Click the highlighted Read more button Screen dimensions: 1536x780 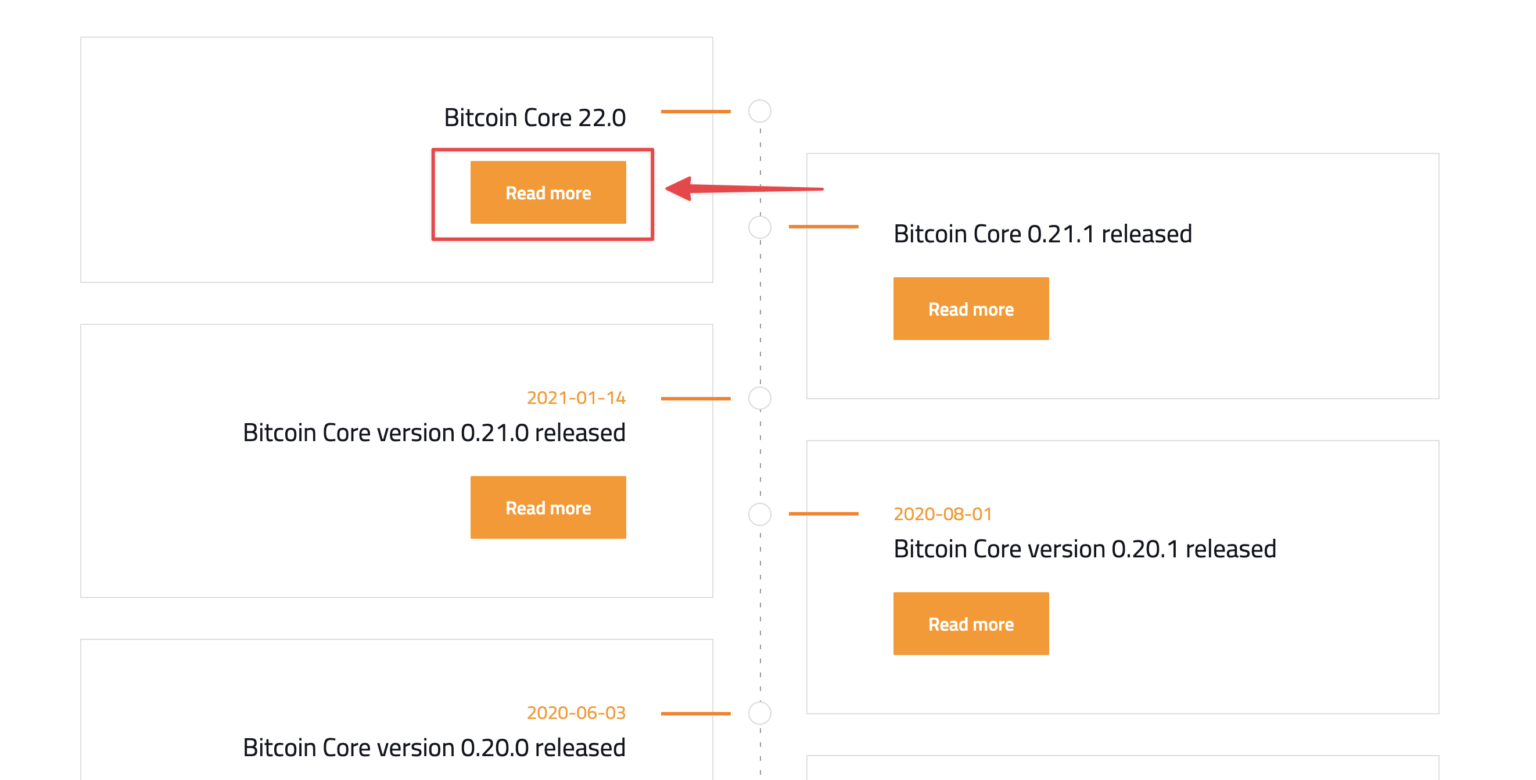click(548, 192)
